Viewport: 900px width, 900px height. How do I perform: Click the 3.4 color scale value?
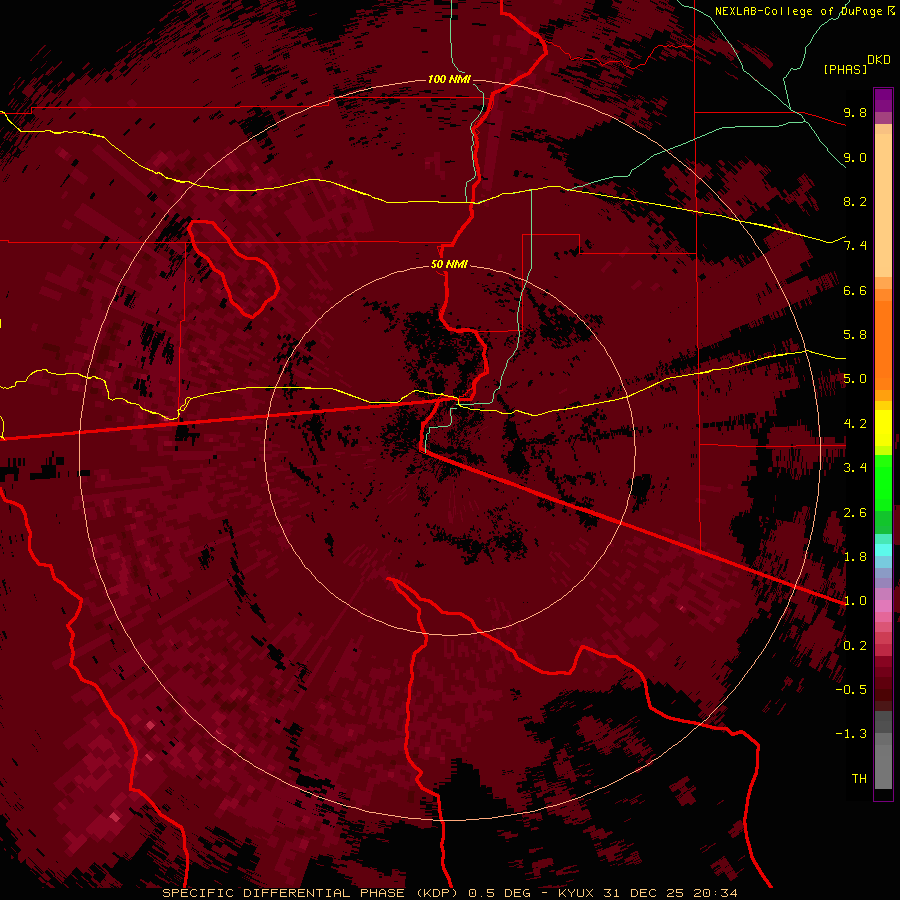855,468
